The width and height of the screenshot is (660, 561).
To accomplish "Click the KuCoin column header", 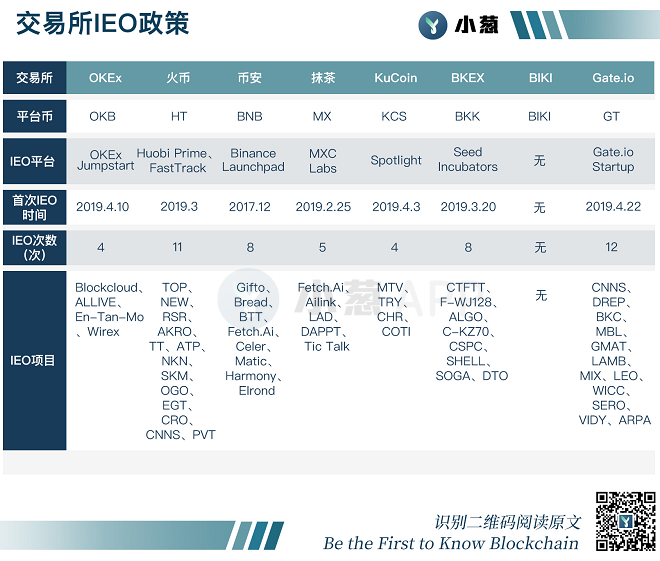I will pos(395,78).
